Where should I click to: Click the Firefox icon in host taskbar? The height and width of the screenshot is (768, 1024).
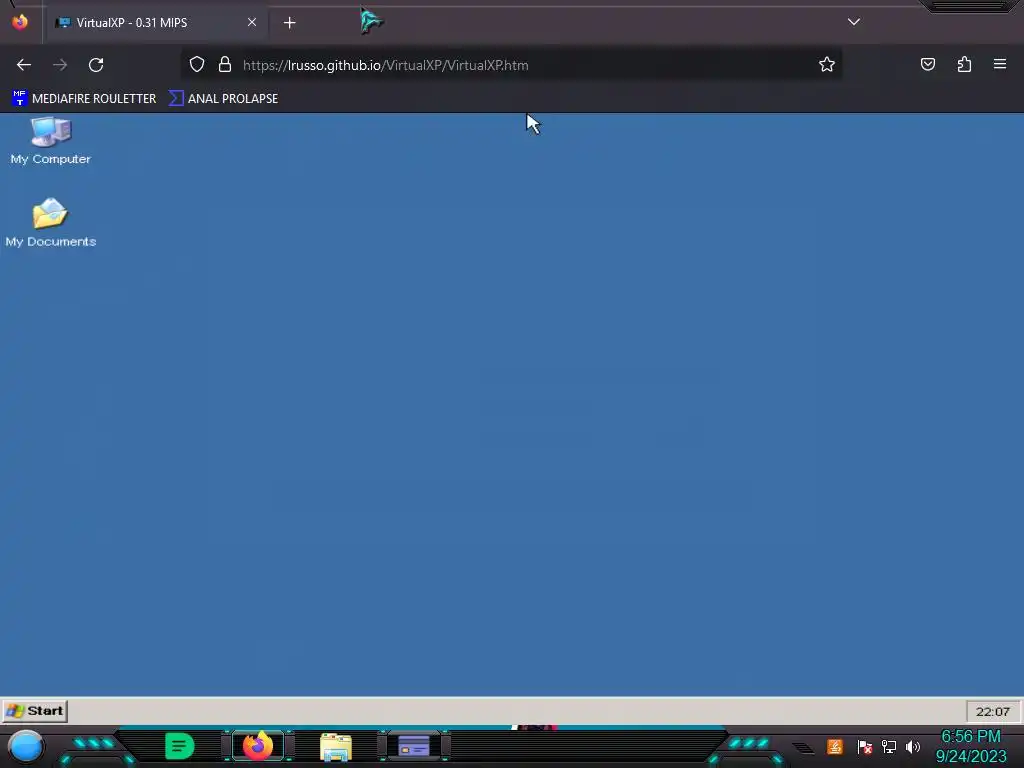[x=258, y=746]
